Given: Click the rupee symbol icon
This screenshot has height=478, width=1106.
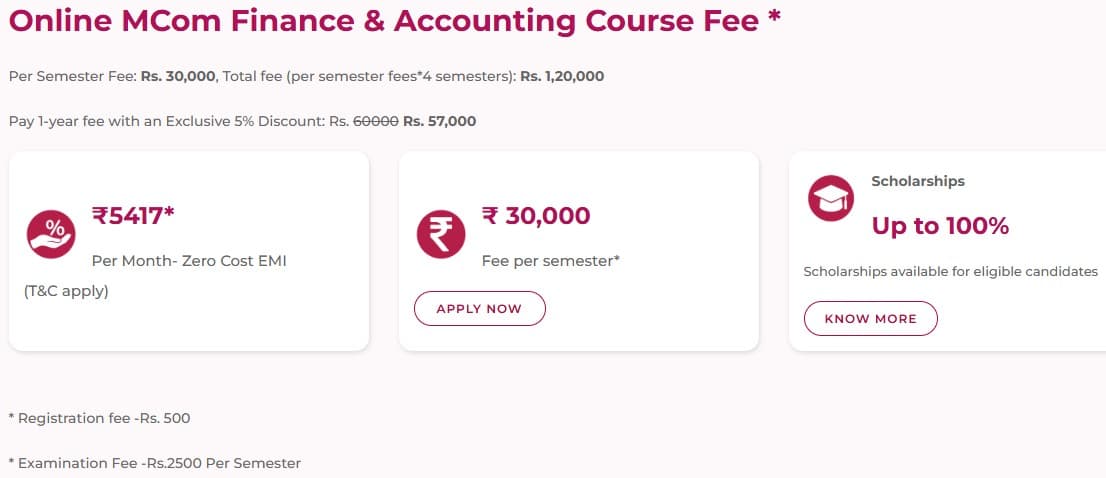Looking at the screenshot, I should tap(441, 235).
